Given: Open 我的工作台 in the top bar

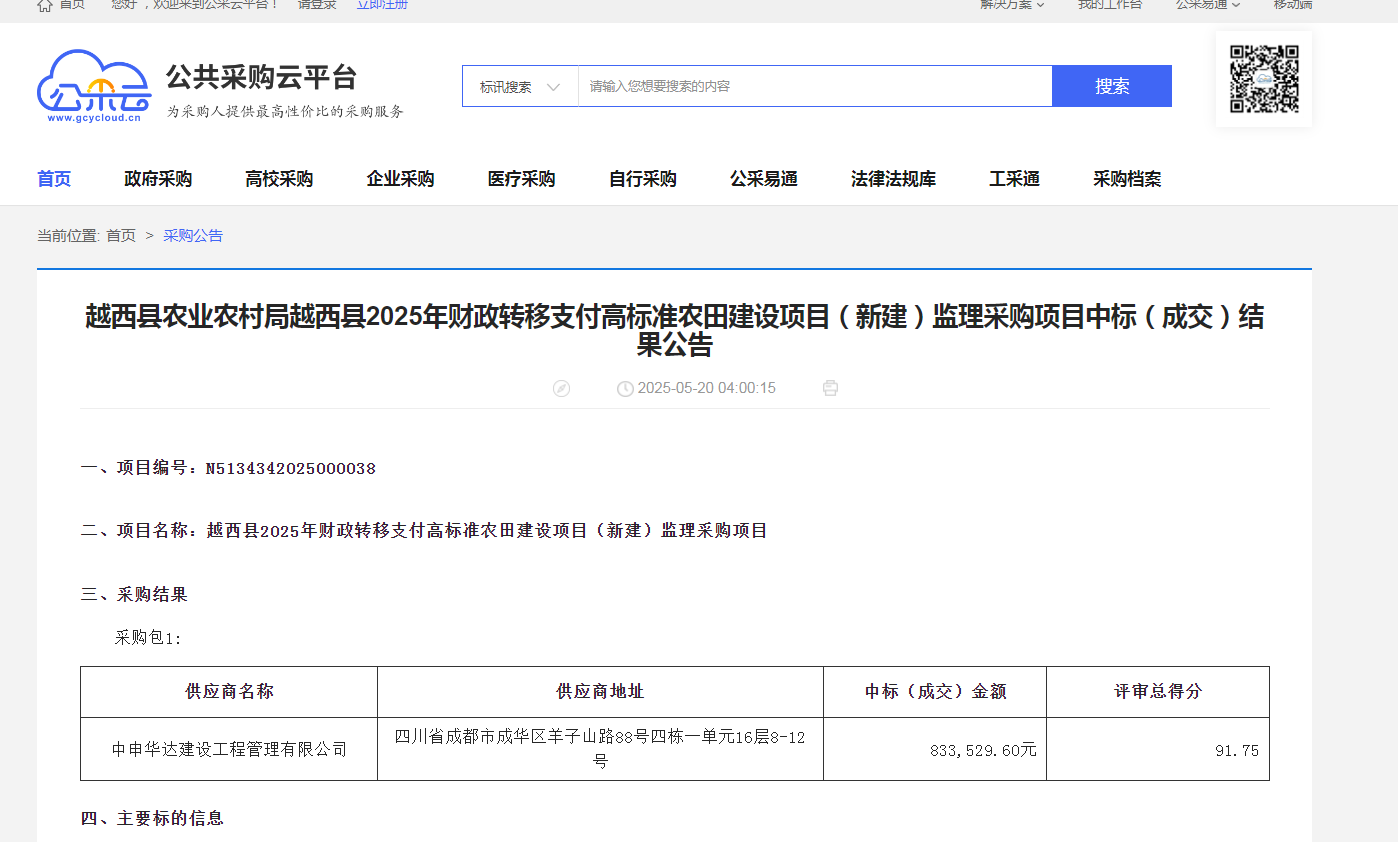Looking at the screenshot, I should [1109, 5].
